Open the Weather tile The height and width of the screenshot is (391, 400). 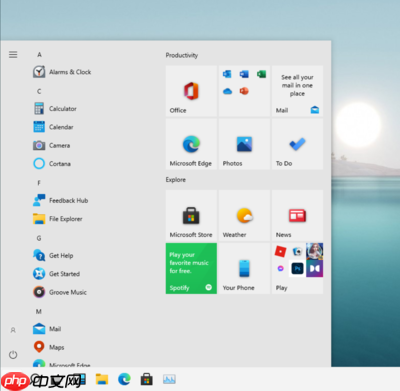click(244, 215)
